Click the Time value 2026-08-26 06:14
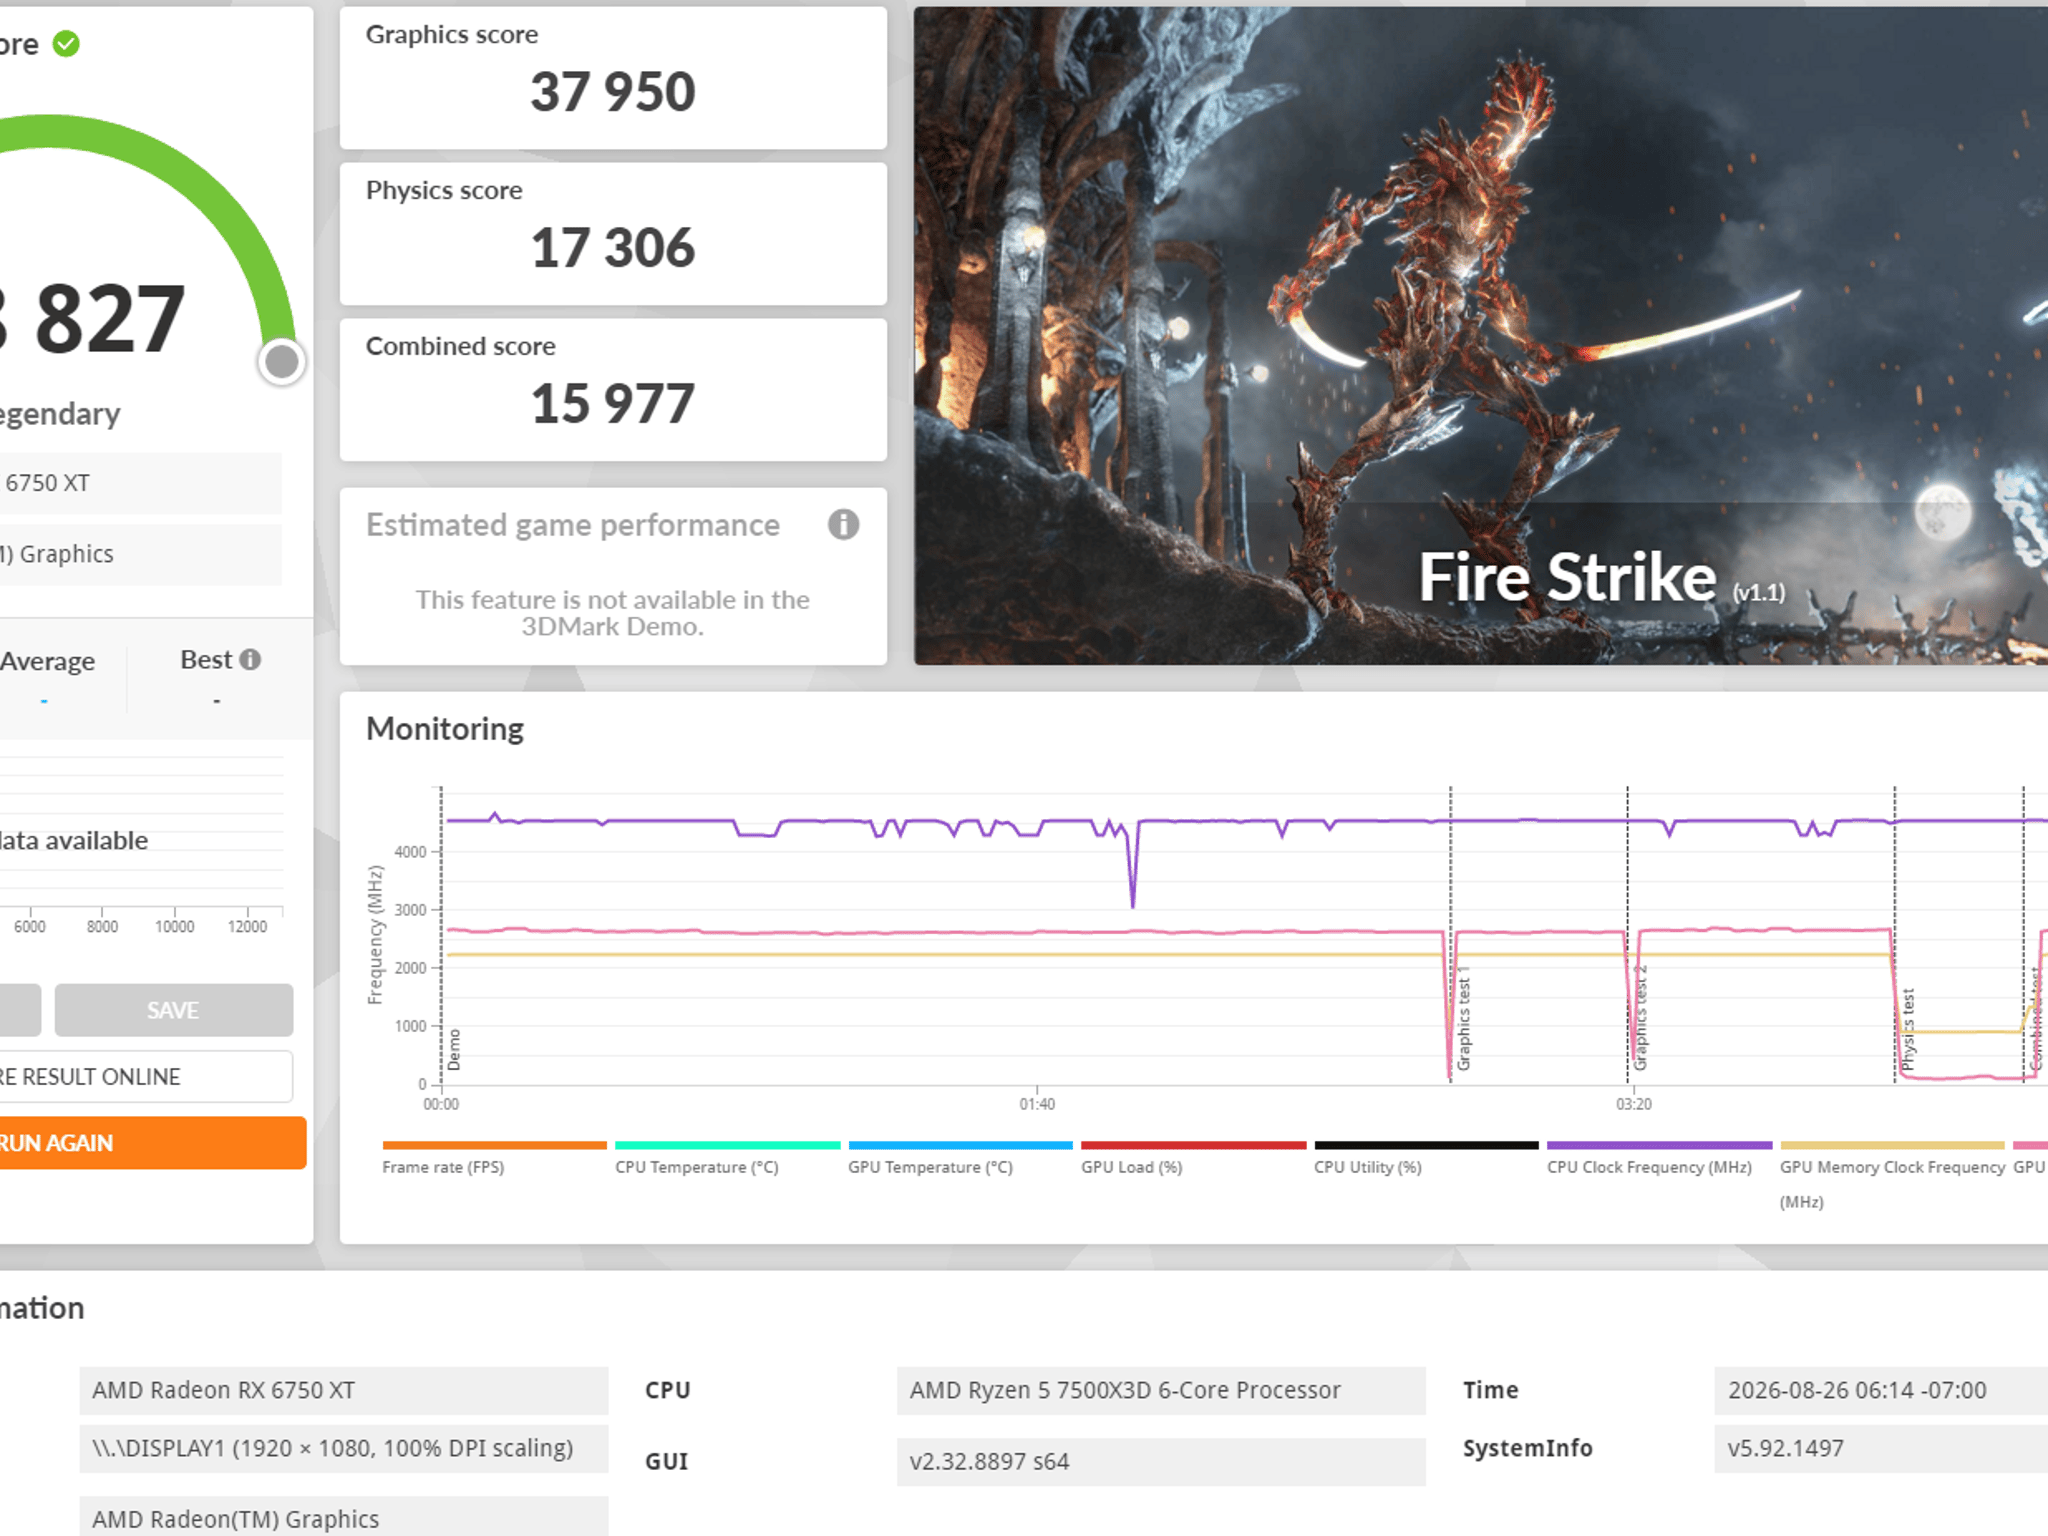2048x1536 pixels. click(x=1881, y=1390)
